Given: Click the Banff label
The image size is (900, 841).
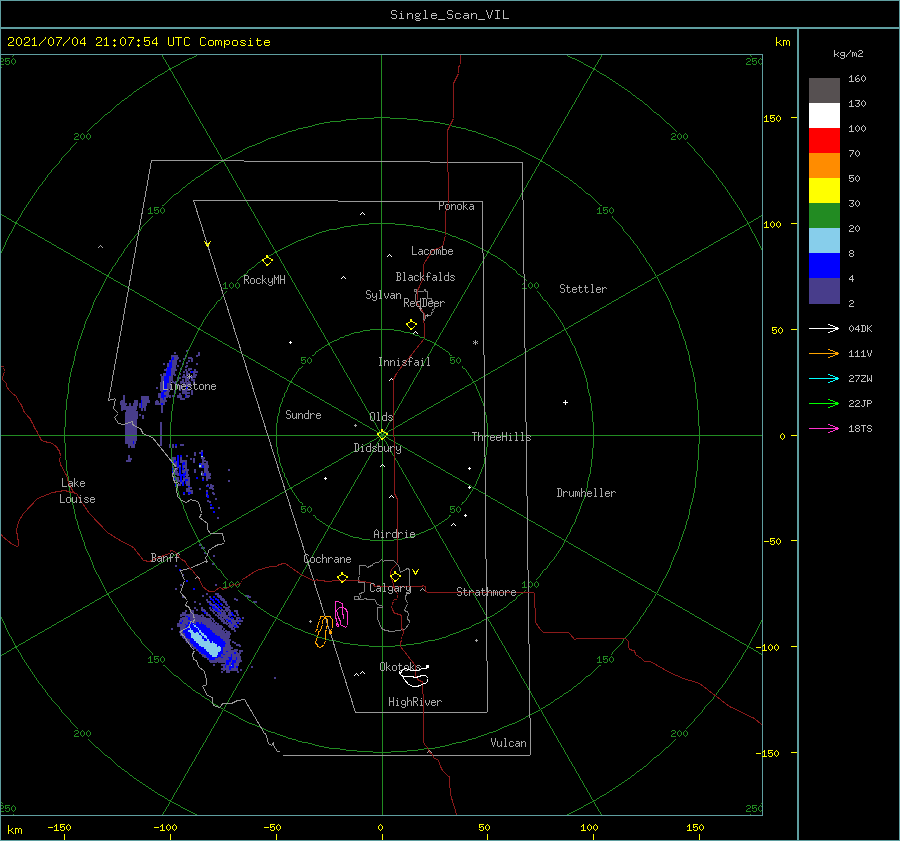Looking at the screenshot, I should (165, 557).
